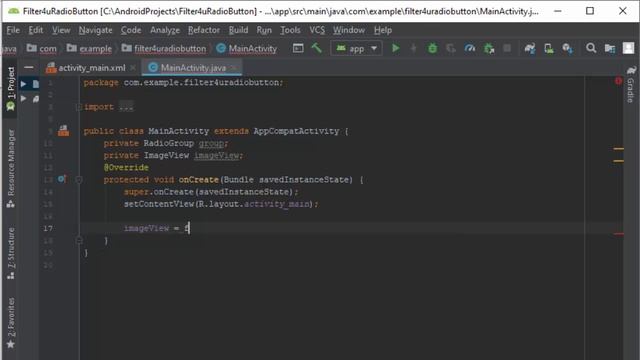Click the Search Everywhere magnifier
640x360 pixels.
coord(591,48)
